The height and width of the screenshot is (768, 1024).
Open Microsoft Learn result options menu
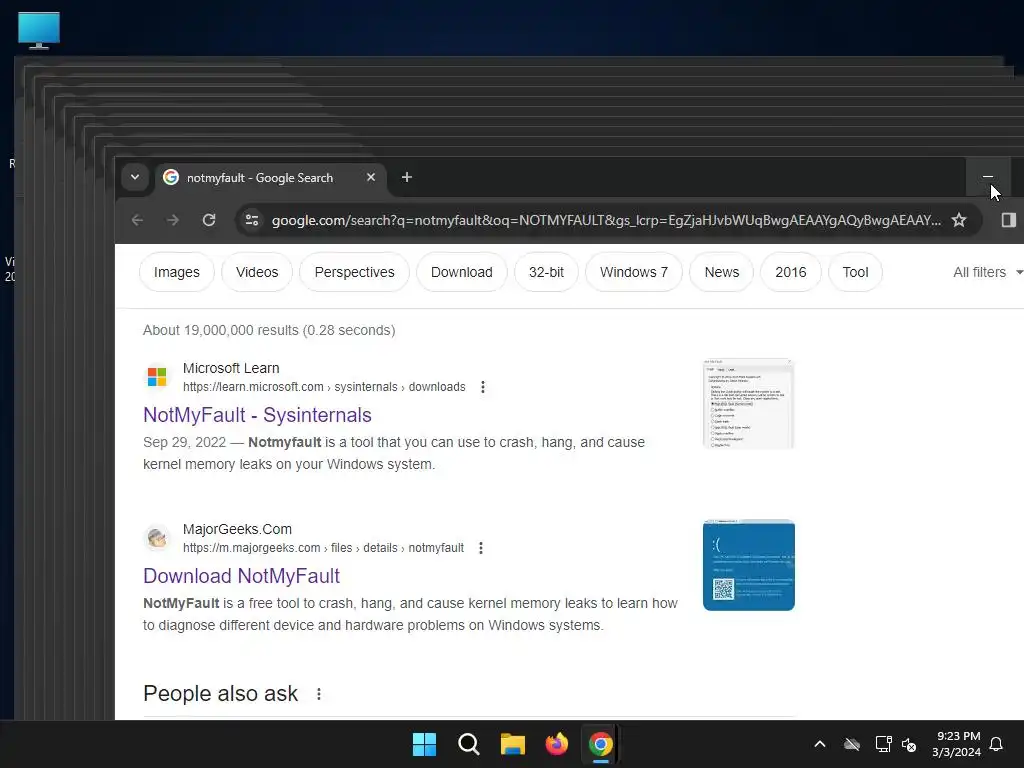pyautogui.click(x=483, y=387)
